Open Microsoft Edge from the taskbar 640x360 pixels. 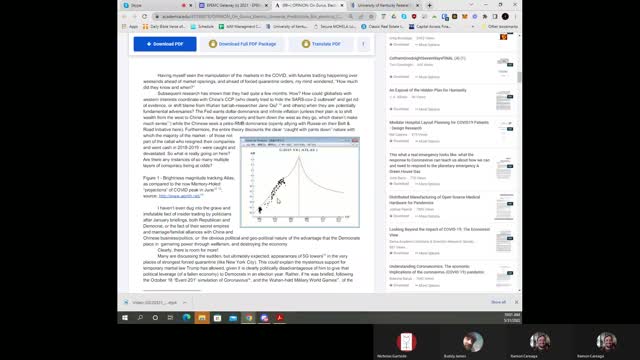(187, 318)
